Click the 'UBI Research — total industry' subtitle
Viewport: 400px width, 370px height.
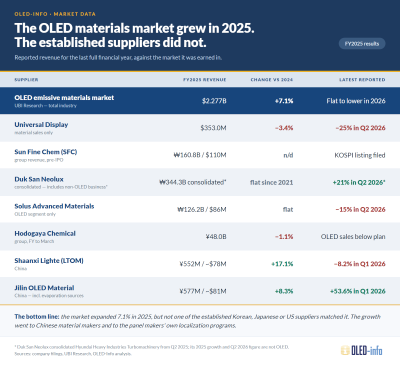(x=46, y=106)
